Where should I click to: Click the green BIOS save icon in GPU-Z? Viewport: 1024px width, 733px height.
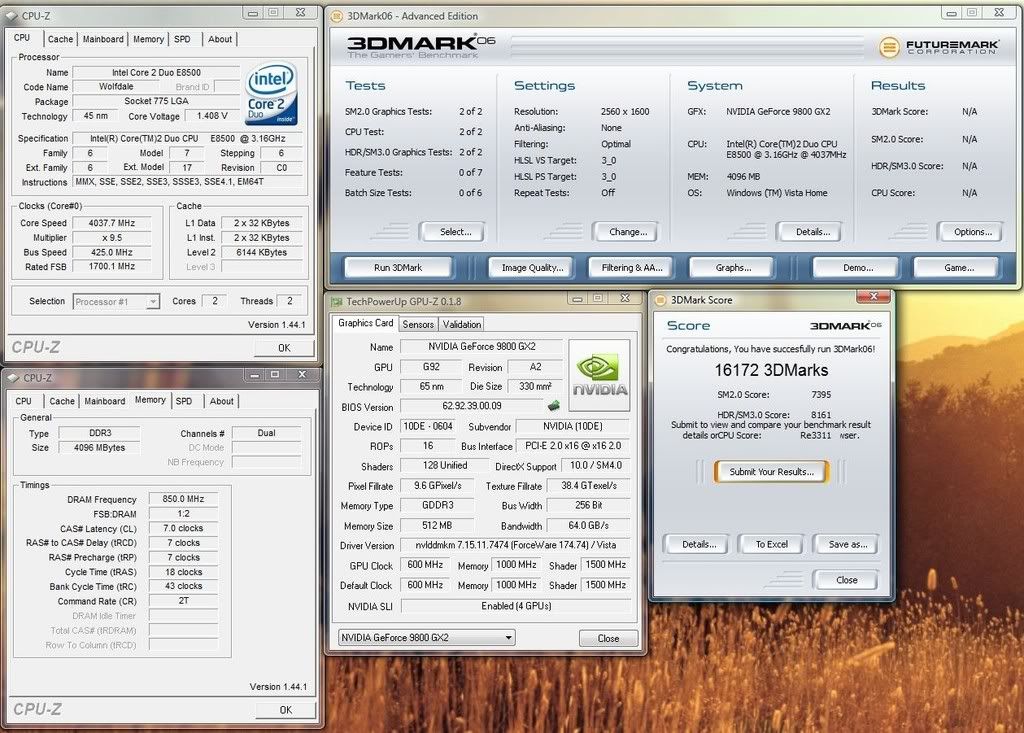point(552,407)
